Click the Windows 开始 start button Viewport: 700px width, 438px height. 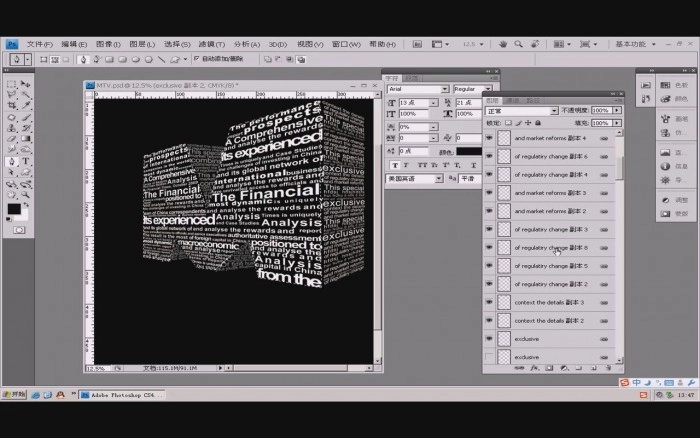pos(16,395)
